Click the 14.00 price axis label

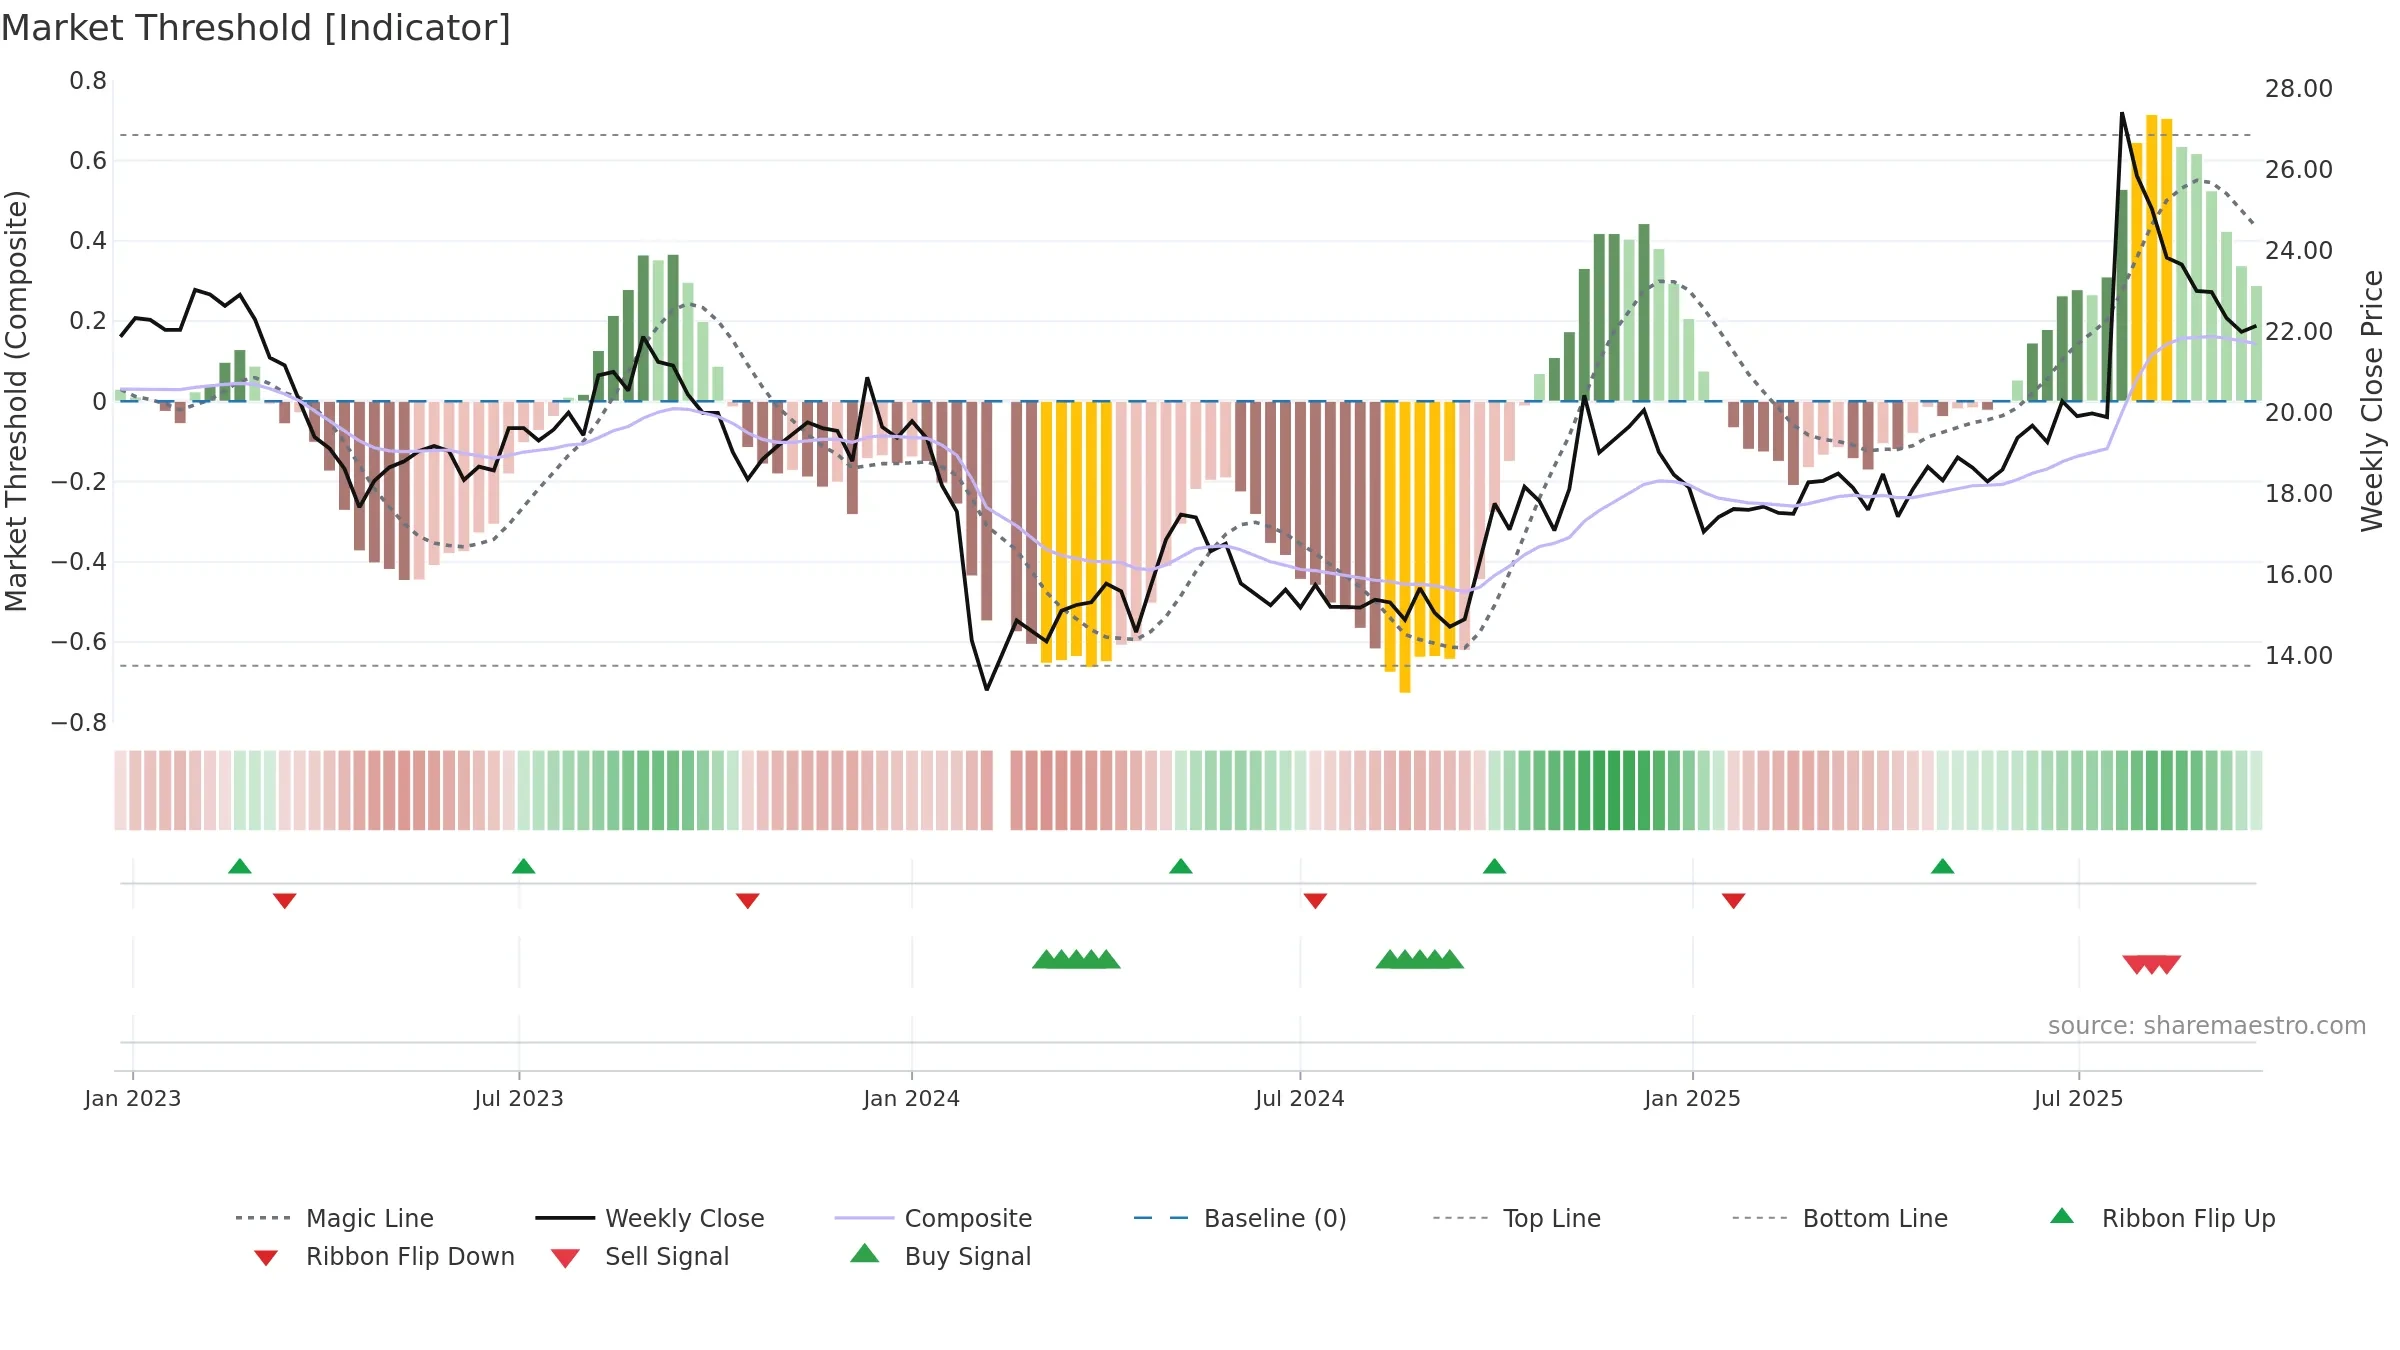point(2299,656)
